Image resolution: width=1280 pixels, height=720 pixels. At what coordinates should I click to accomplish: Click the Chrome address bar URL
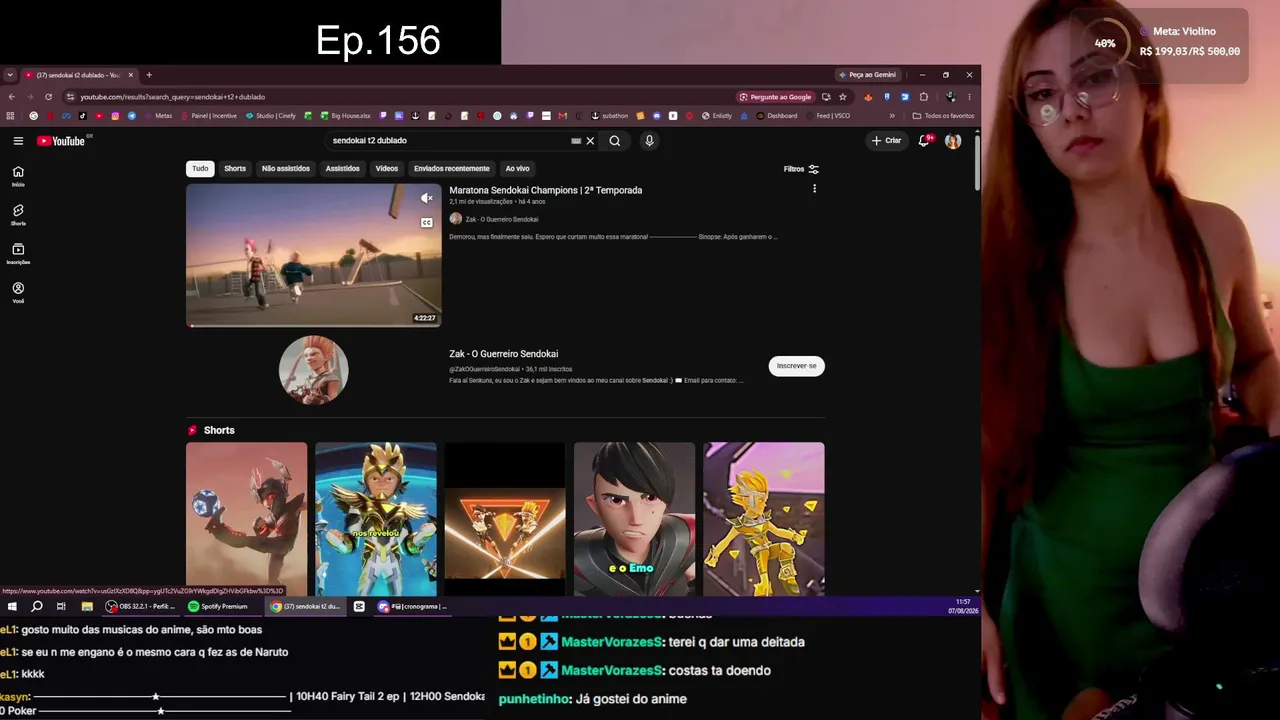173,97
